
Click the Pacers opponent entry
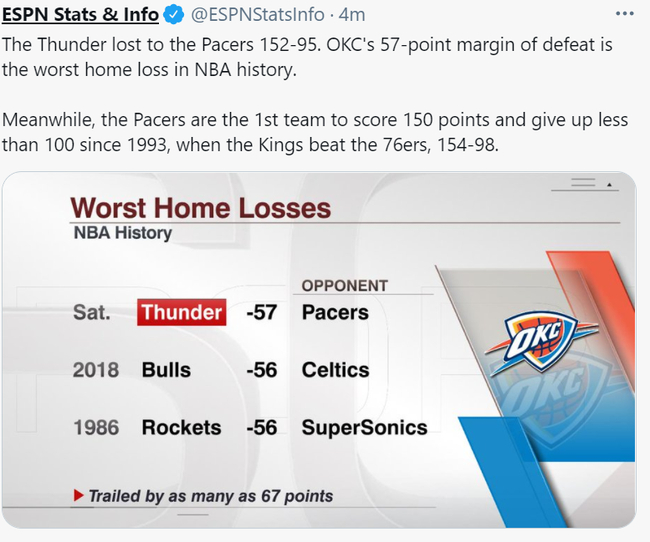(335, 312)
